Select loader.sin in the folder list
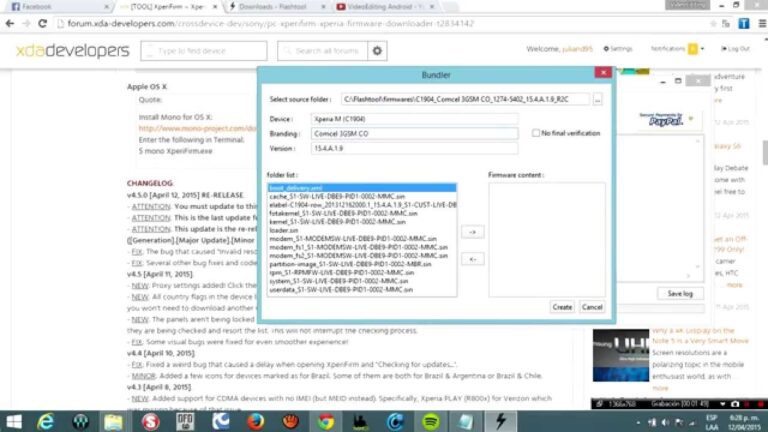Image resolution: width=768 pixels, height=432 pixels. pyautogui.click(x=362, y=230)
